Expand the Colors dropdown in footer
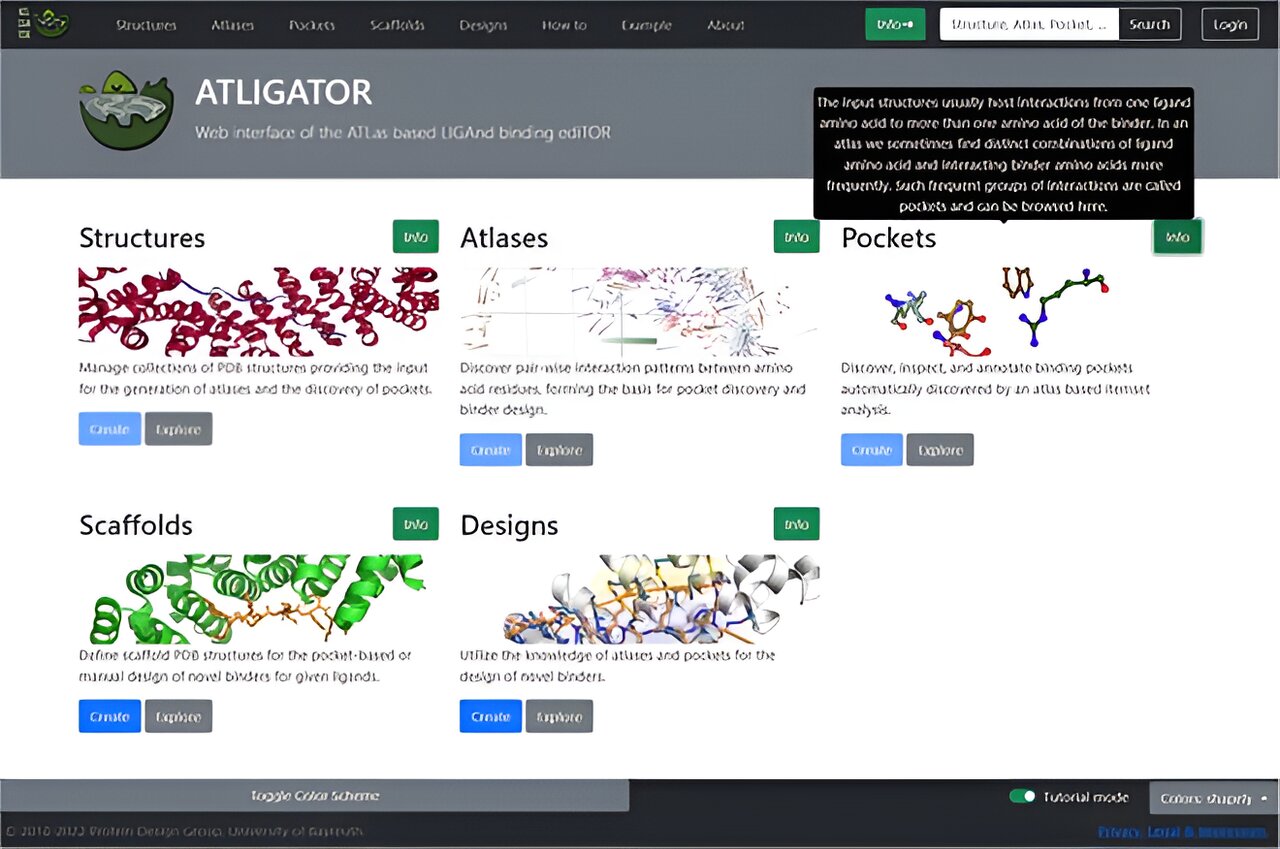 [1213, 798]
